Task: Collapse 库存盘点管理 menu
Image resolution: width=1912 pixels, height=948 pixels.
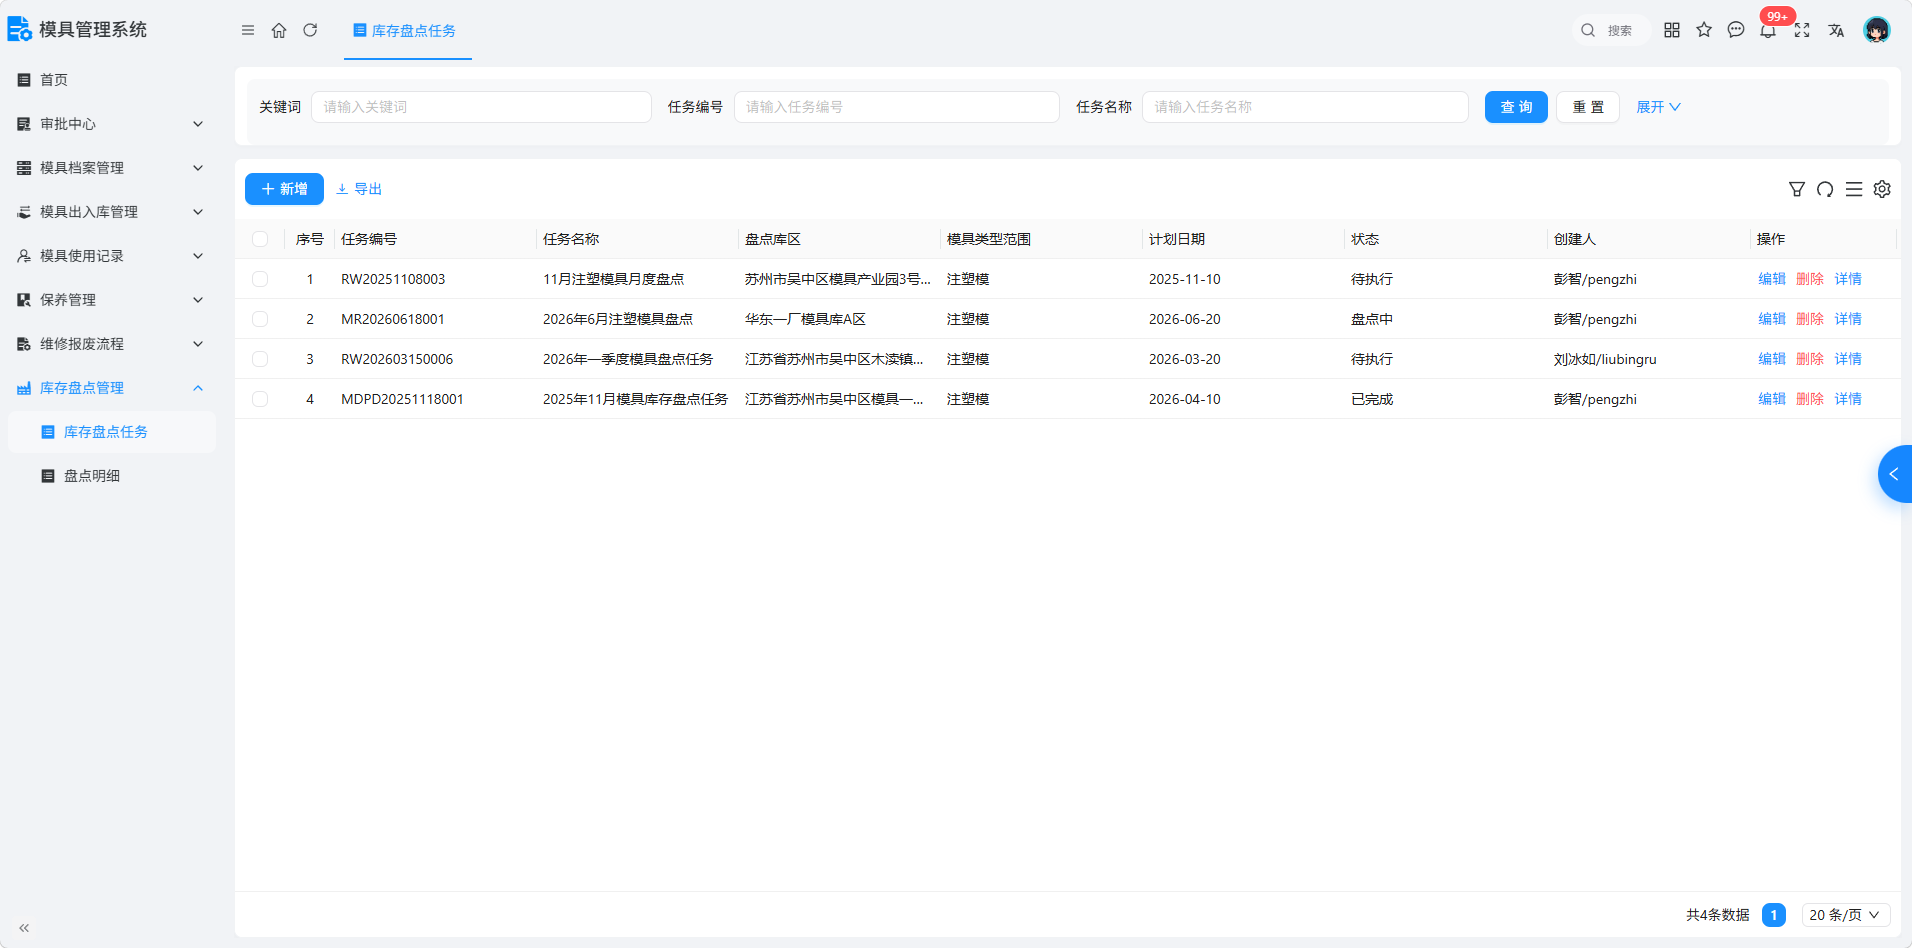Action: 112,388
